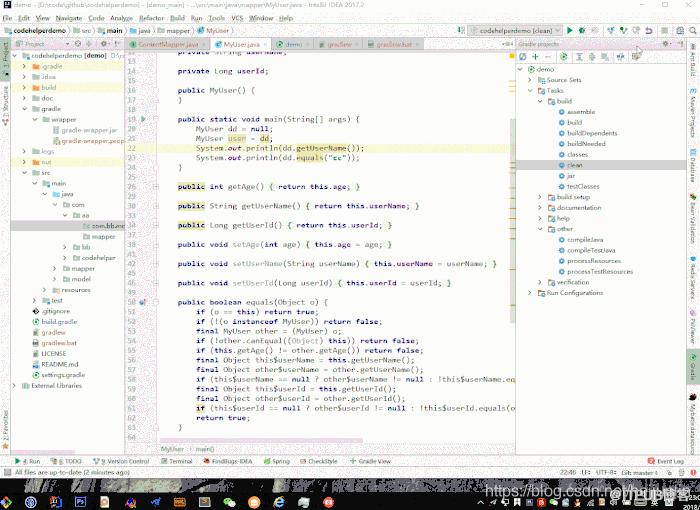Open WeChat from the taskbar

point(229,502)
